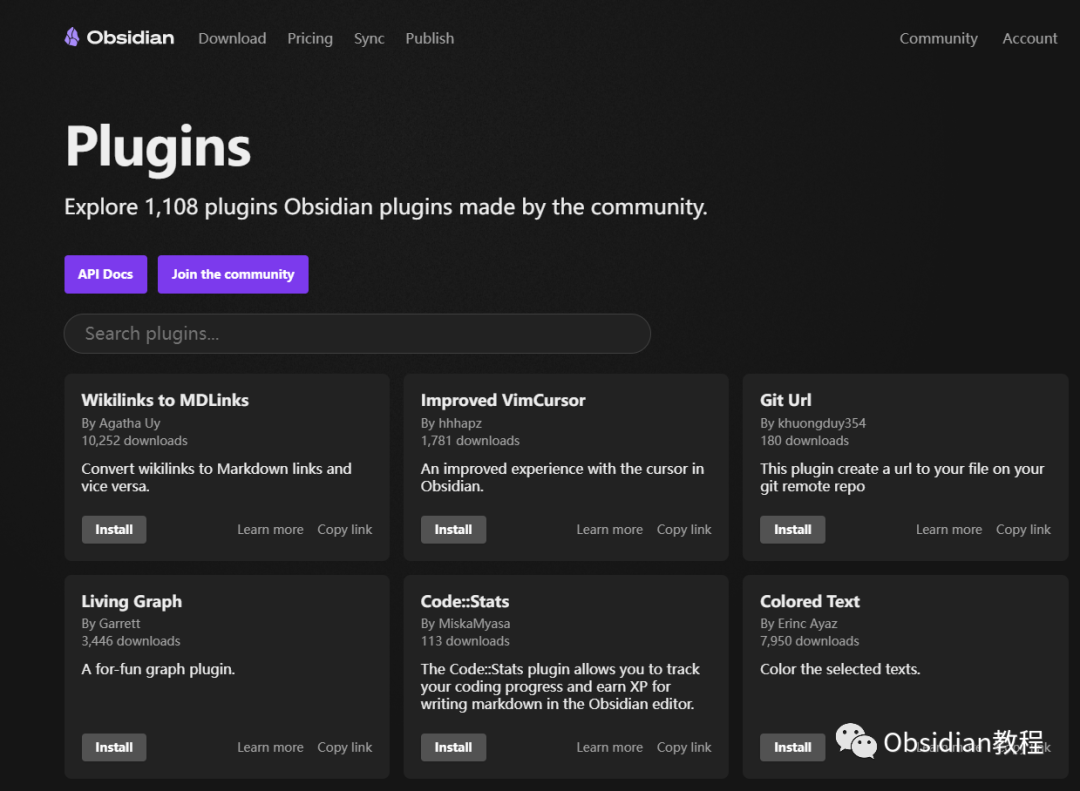Viewport: 1080px width, 791px height.
Task: Click the Obsidian crystal logo icon
Action: point(72,37)
